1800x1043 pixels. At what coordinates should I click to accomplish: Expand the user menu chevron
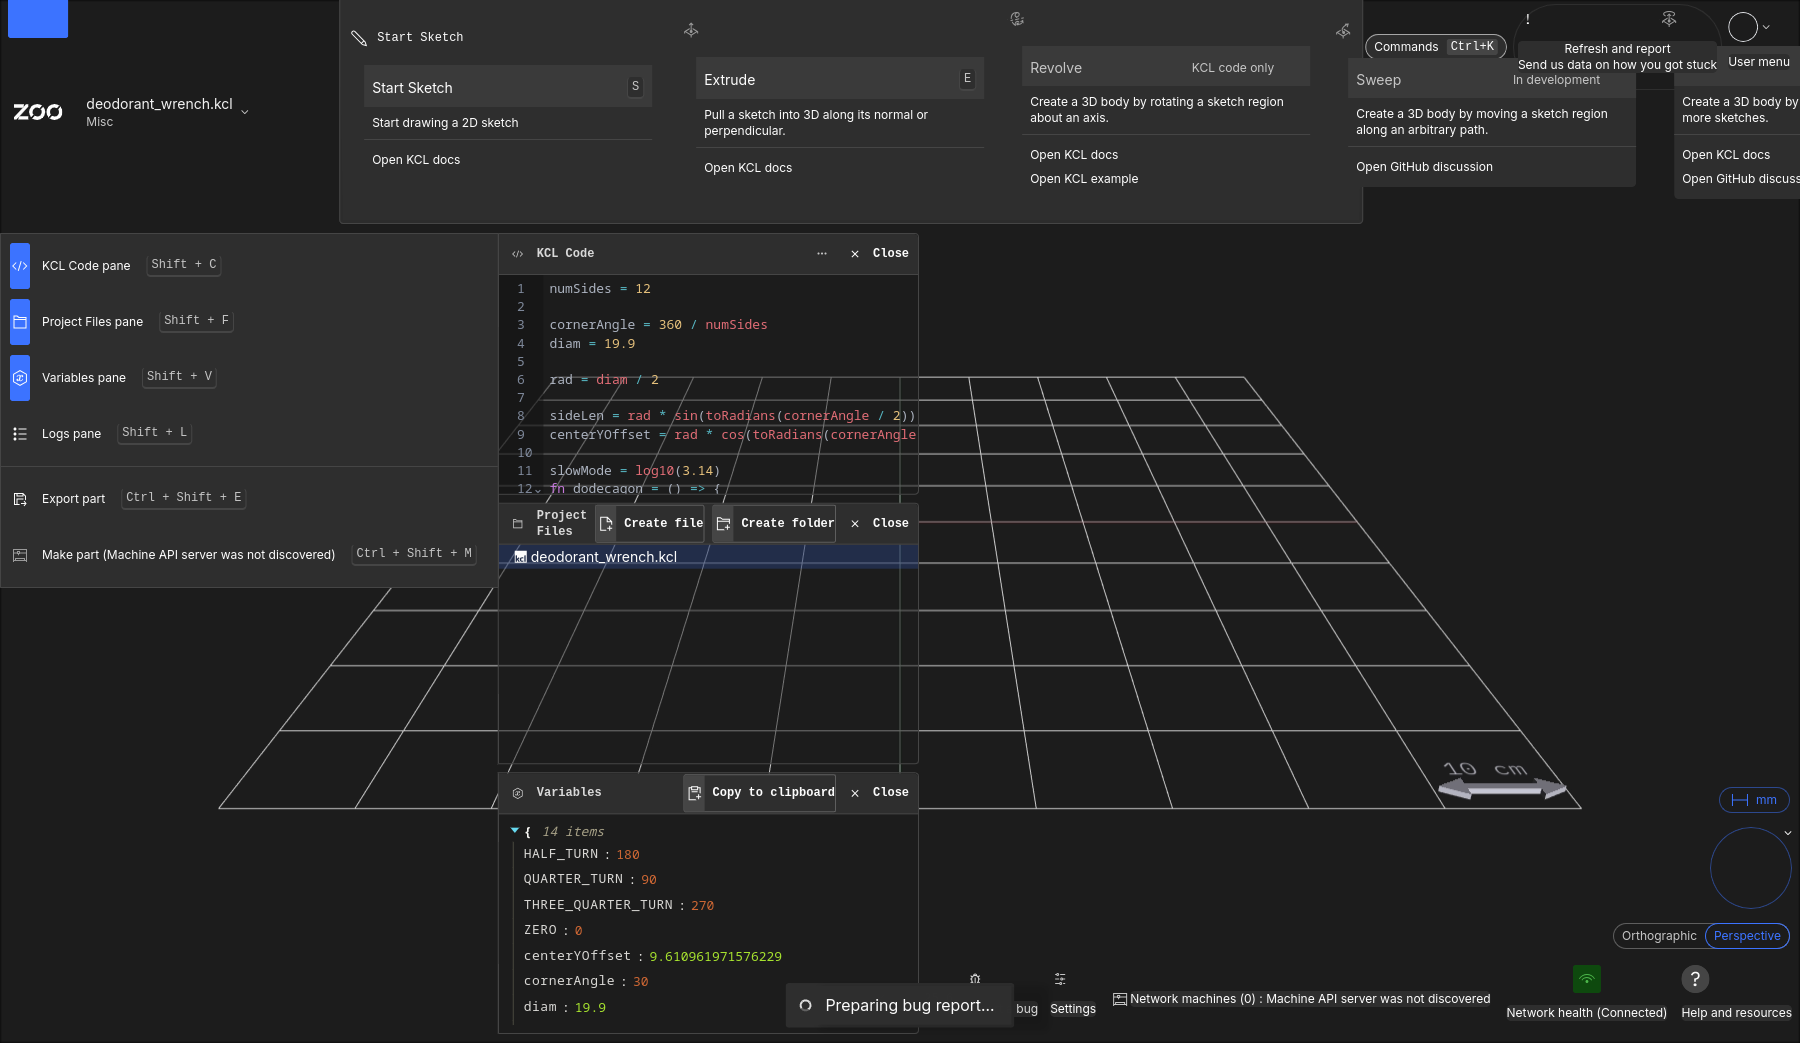(x=1766, y=28)
